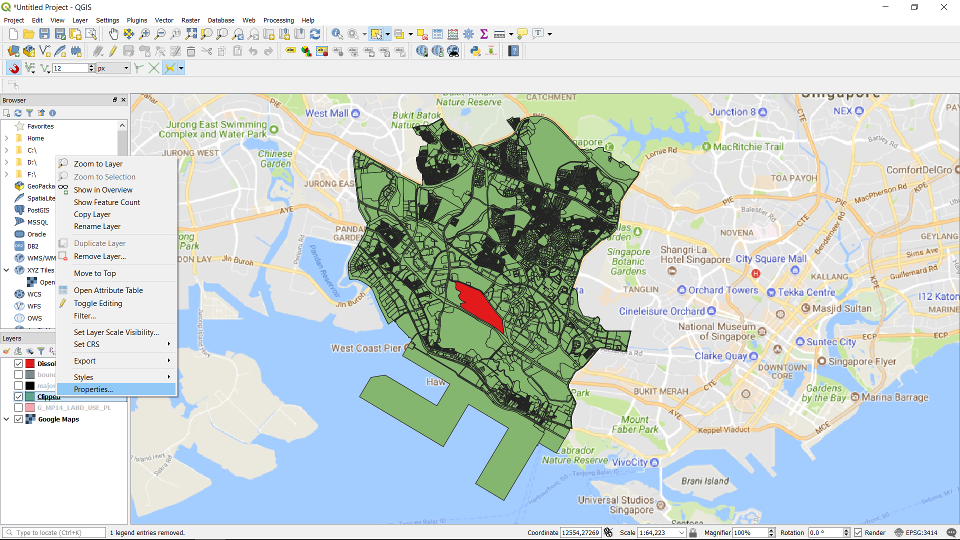This screenshot has height=540, width=960.
Task: Toggle the snapping magnet icon
Action: (14, 68)
